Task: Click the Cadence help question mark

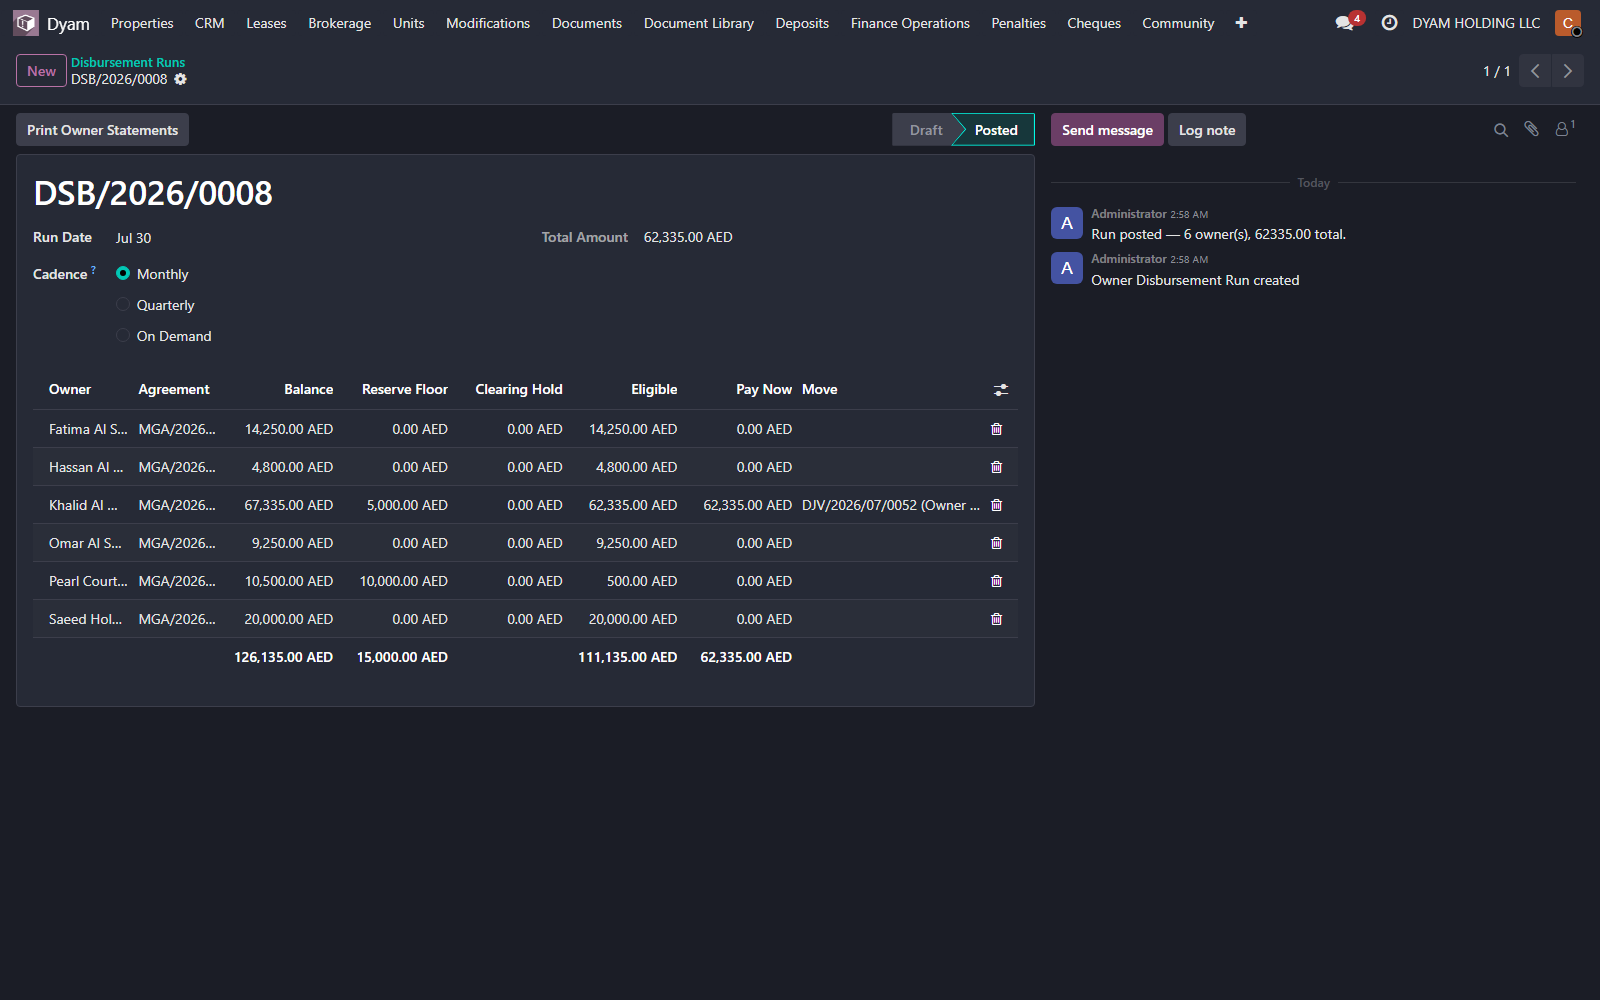Action: [x=94, y=270]
